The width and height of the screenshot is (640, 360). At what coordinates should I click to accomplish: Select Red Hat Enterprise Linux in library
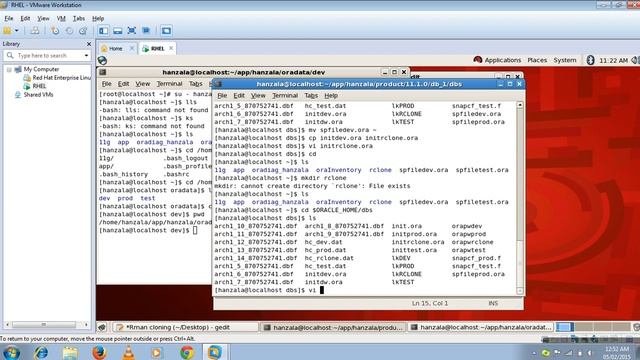(57, 78)
